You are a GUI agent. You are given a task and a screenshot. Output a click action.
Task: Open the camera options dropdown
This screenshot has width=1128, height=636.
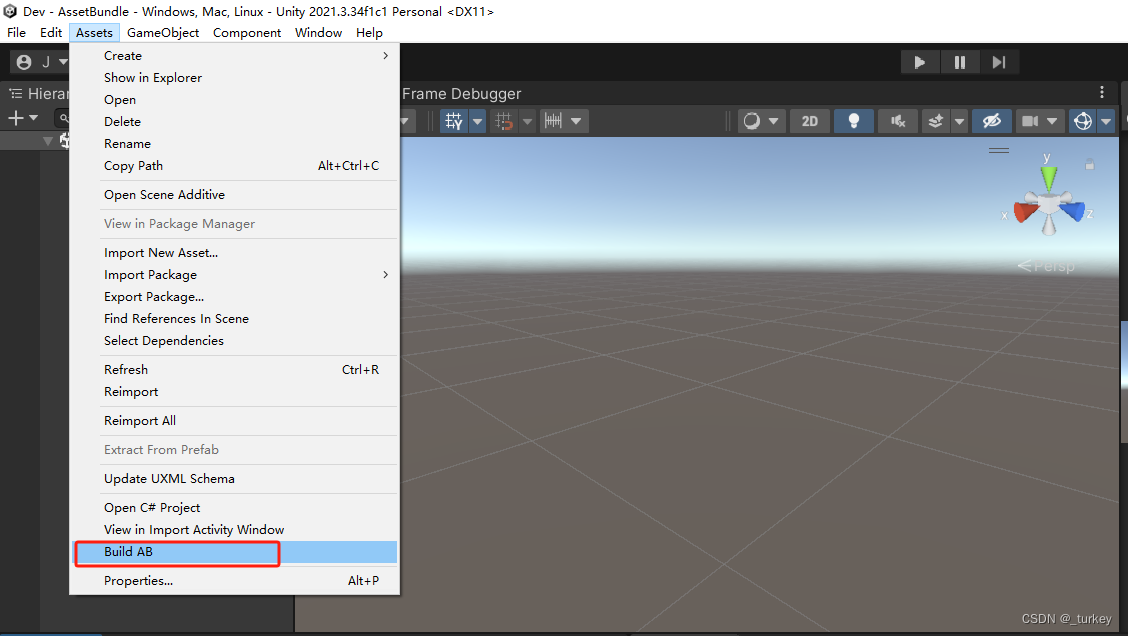click(1051, 120)
